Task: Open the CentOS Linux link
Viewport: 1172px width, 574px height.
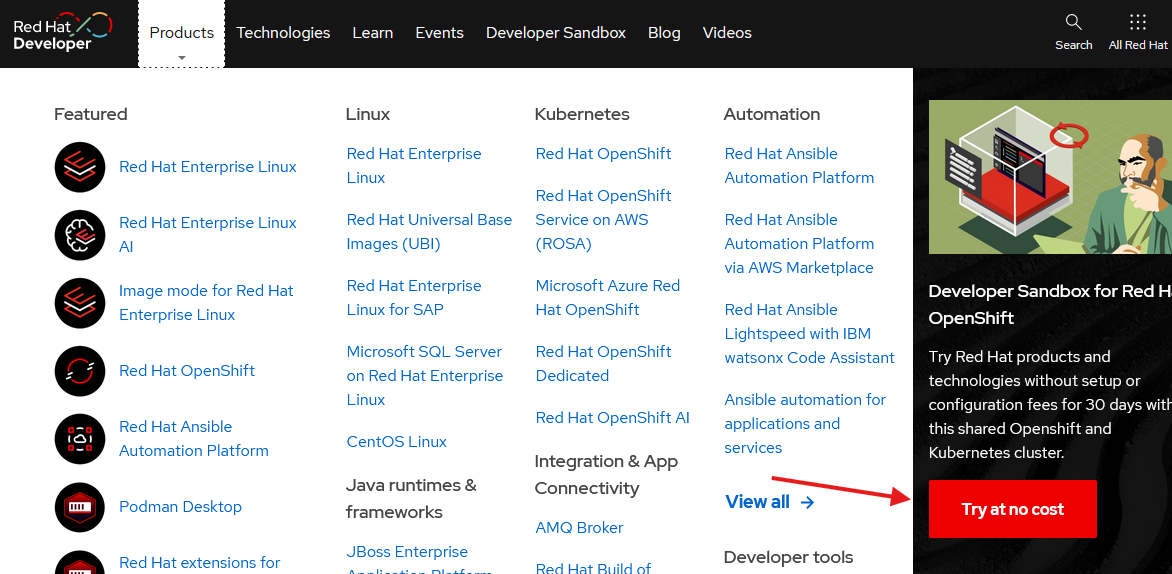Action: pos(397,442)
